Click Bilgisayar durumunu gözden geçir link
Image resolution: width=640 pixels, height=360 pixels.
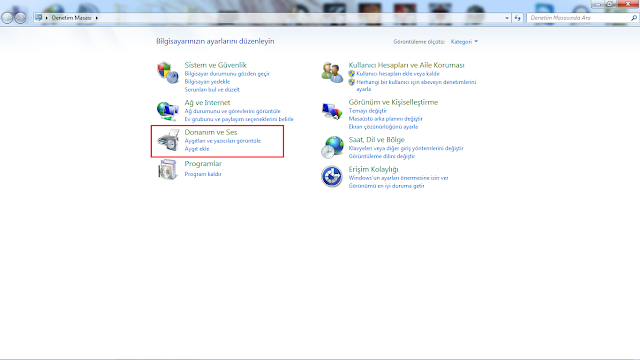pos(227,74)
